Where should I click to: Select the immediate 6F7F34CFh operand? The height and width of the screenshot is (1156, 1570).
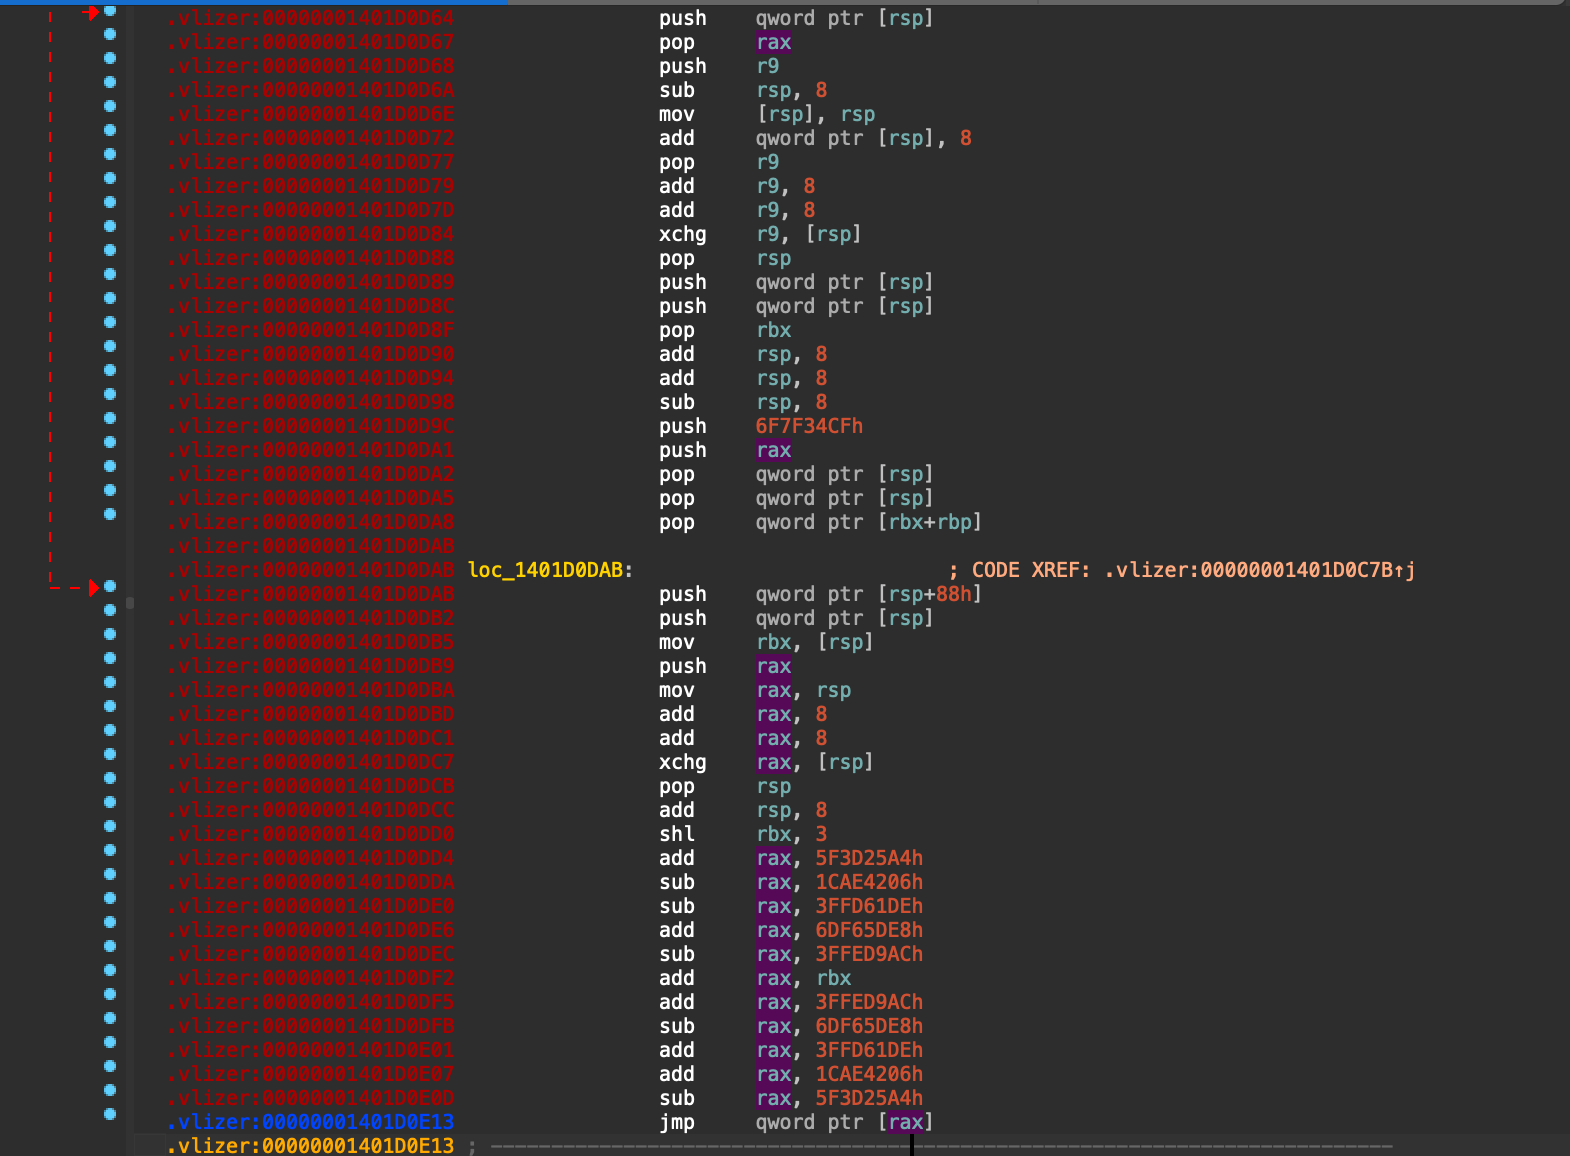click(809, 426)
